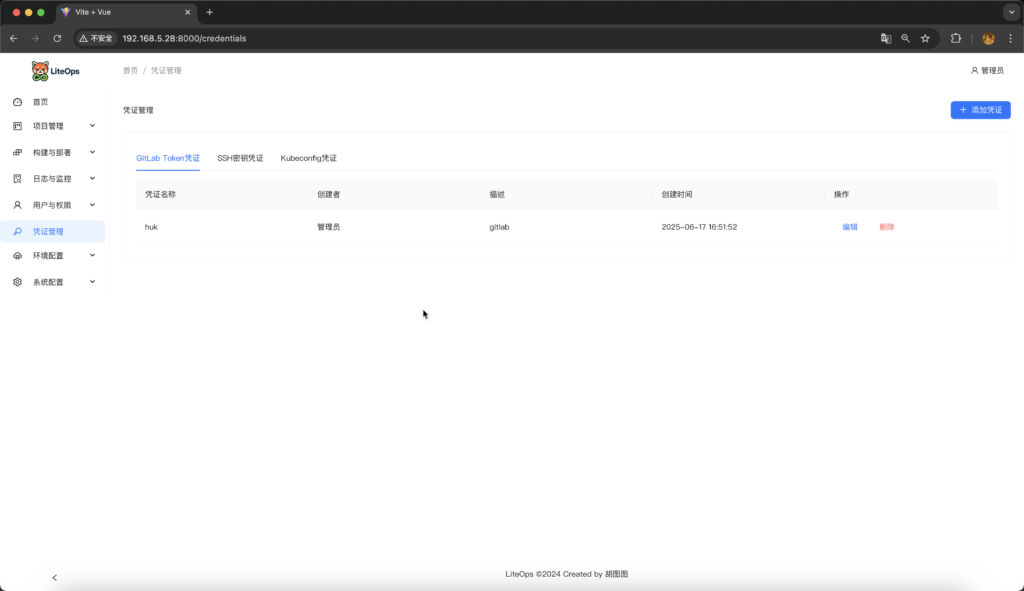Image resolution: width=1024 pixels, height=591 pixels.
Task: Click the LiteOps logo icon
Action: click(x=40, y=71)
